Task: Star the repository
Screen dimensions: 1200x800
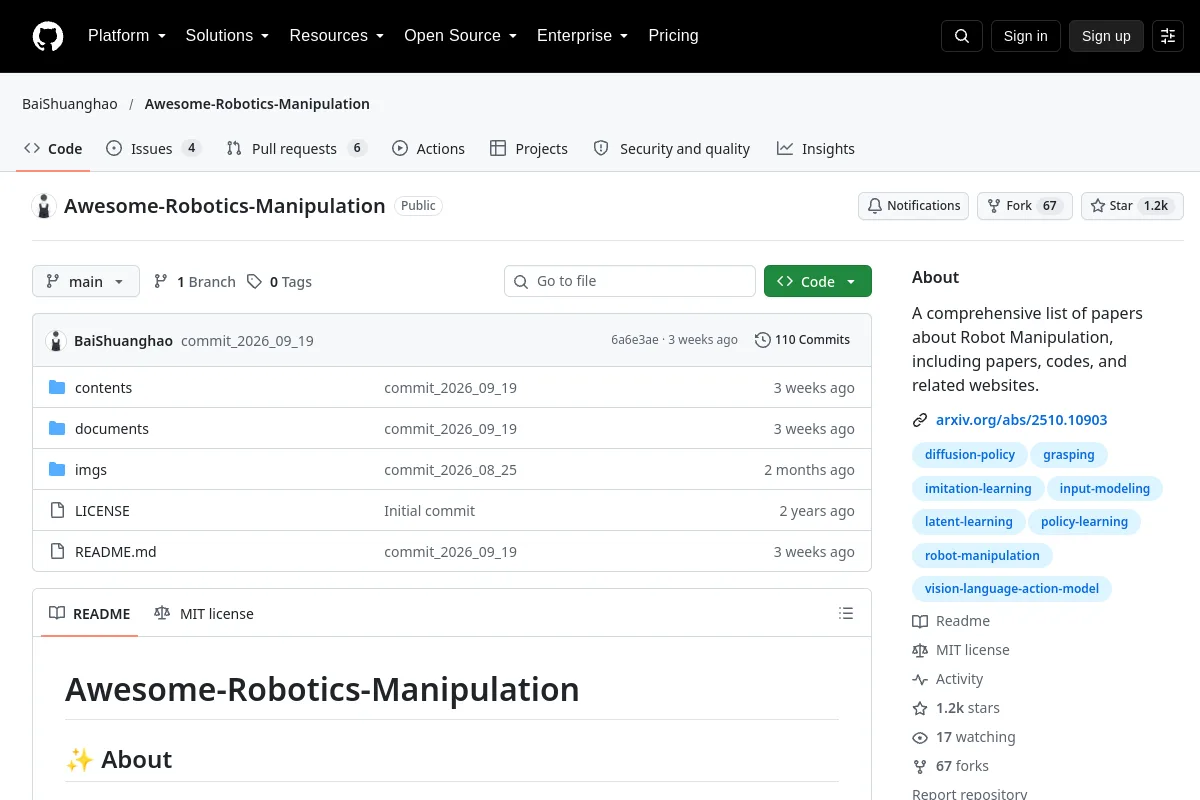Action: pyautogui.click(x=1132, y=206)
